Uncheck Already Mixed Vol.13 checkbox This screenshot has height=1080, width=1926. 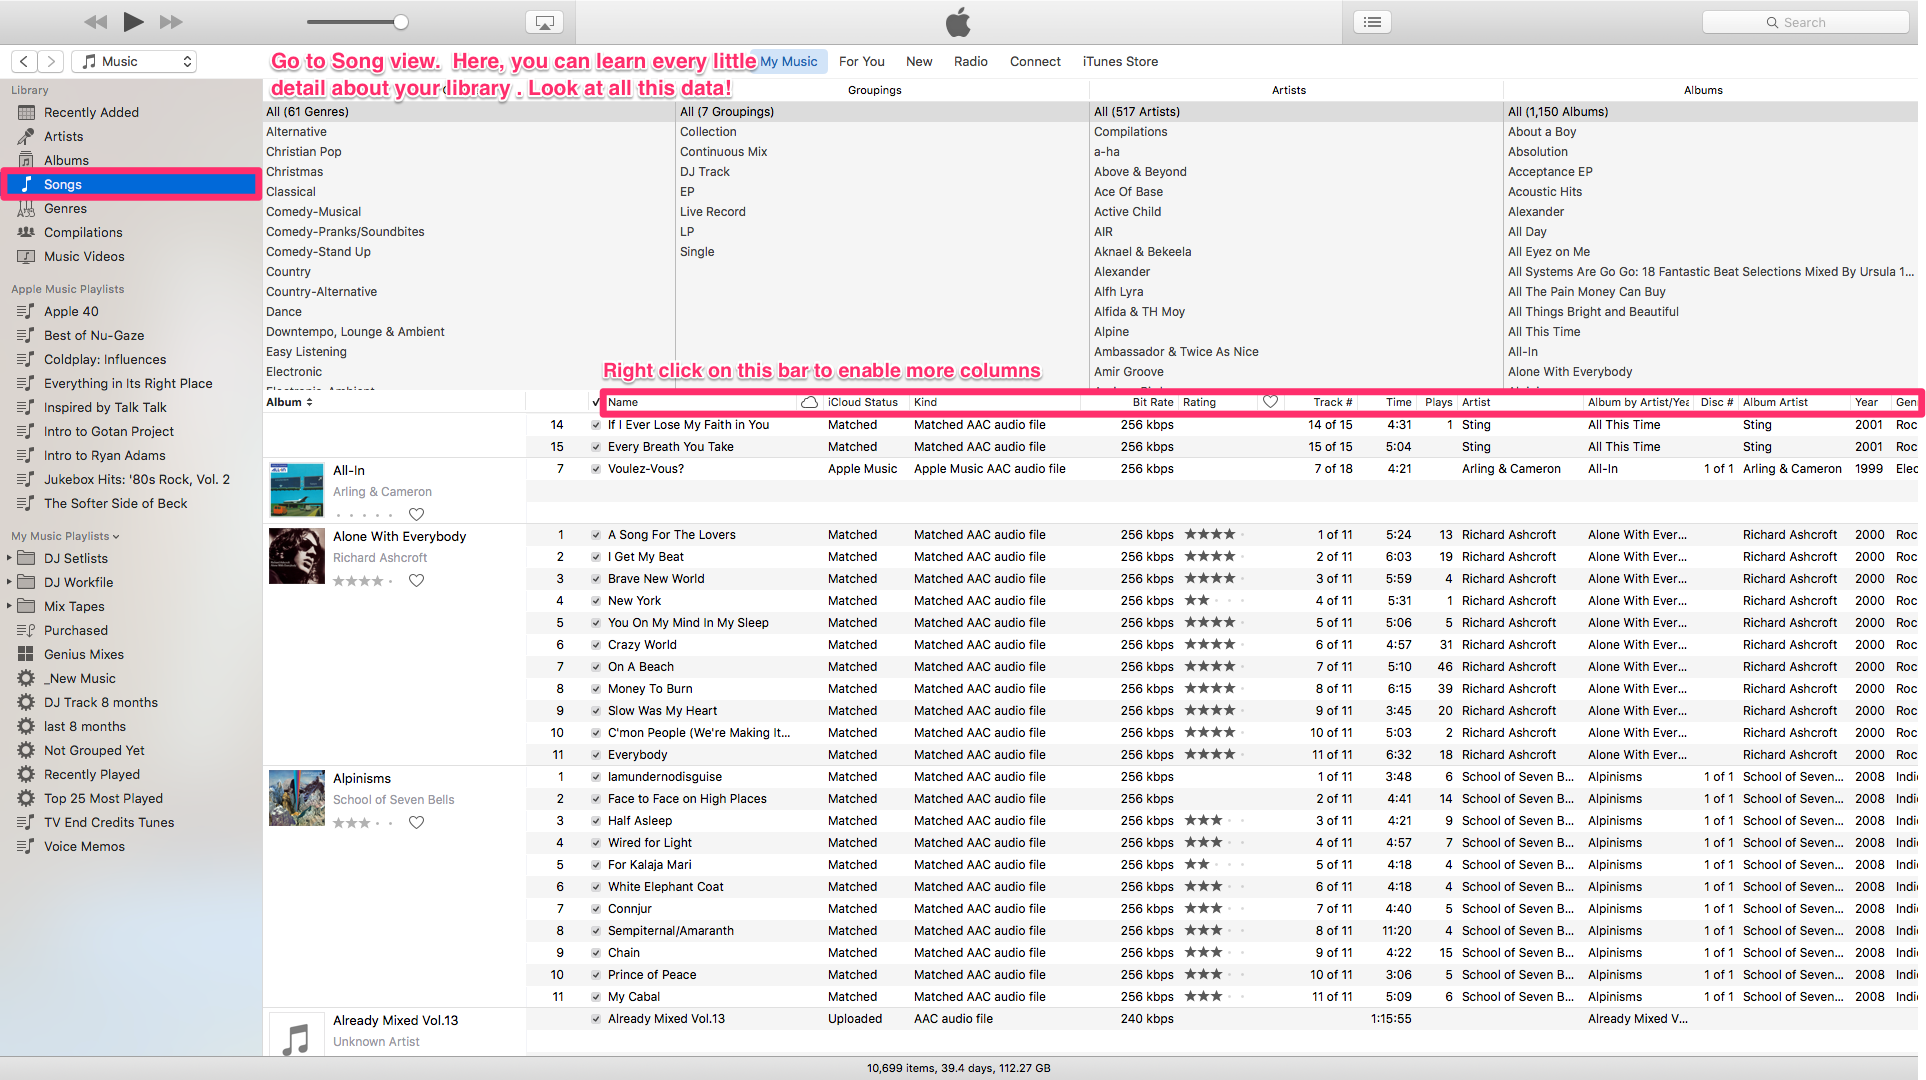click(x=596, y=1019)
